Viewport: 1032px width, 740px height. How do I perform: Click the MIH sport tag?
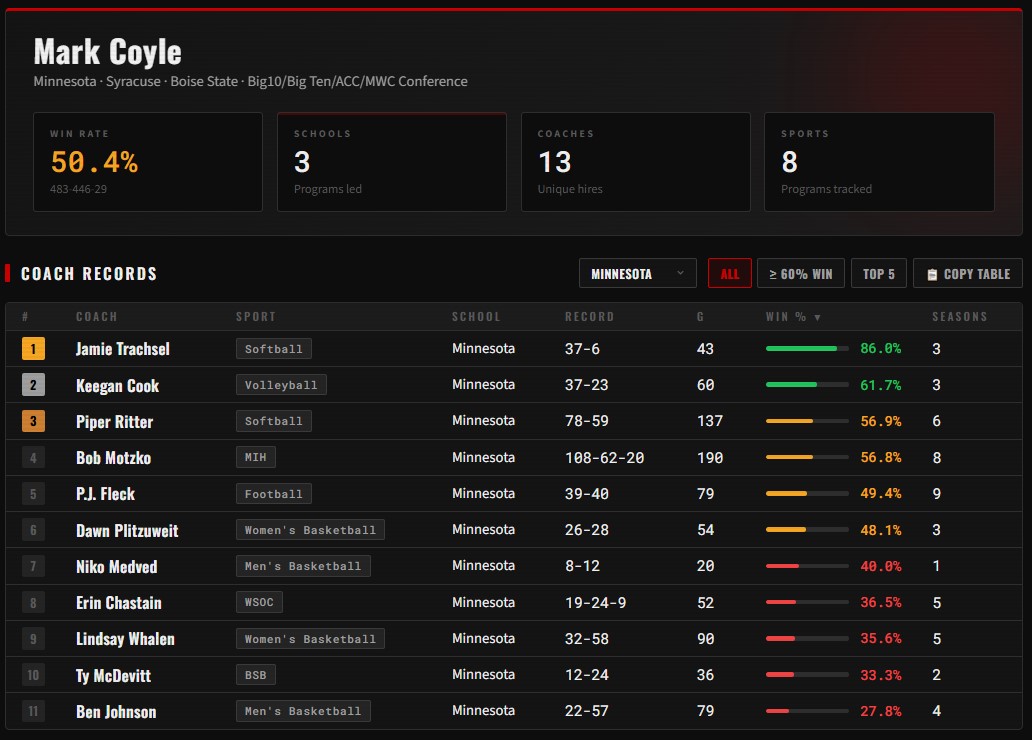pos(255,457)
